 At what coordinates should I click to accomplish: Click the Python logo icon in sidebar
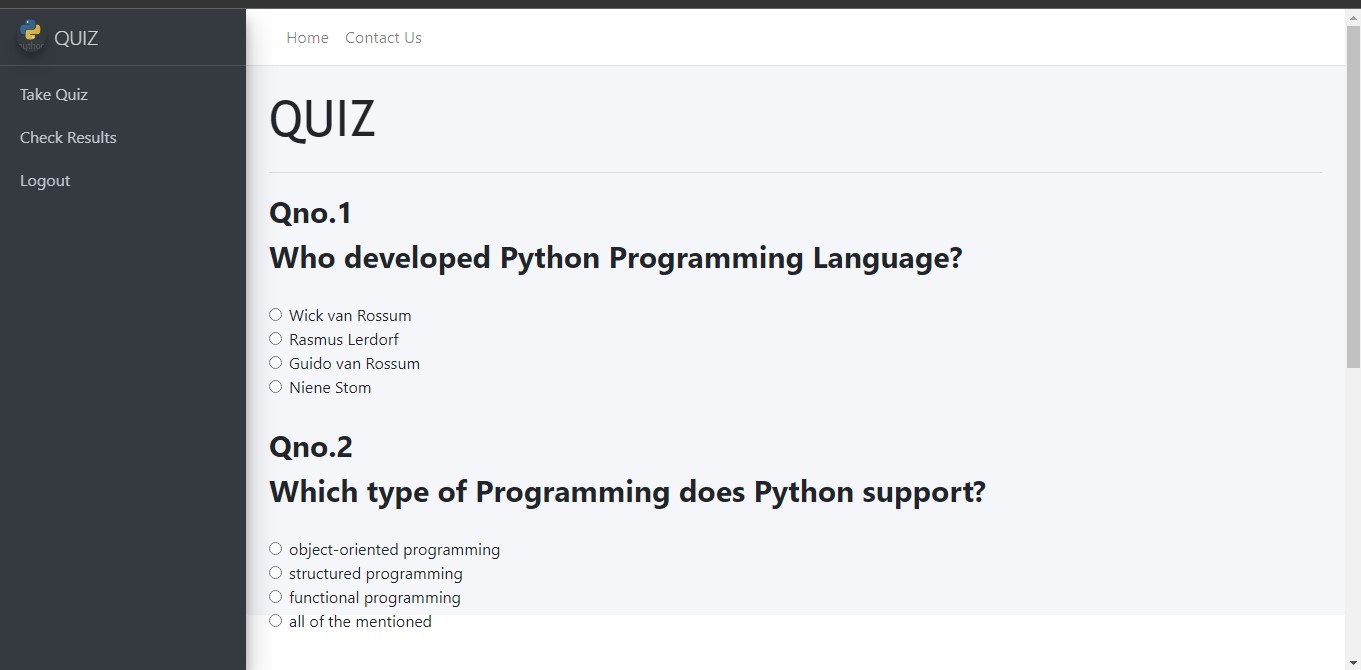point(31,36)
